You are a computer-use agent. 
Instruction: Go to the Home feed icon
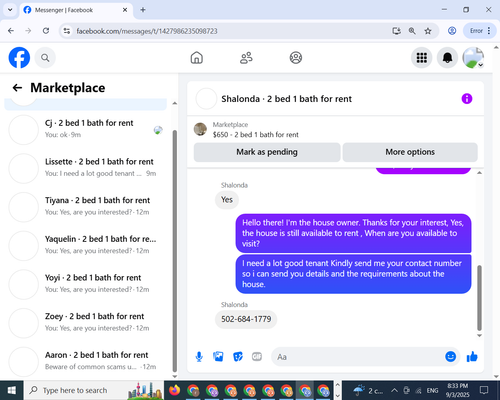click(x=197, y=58)
